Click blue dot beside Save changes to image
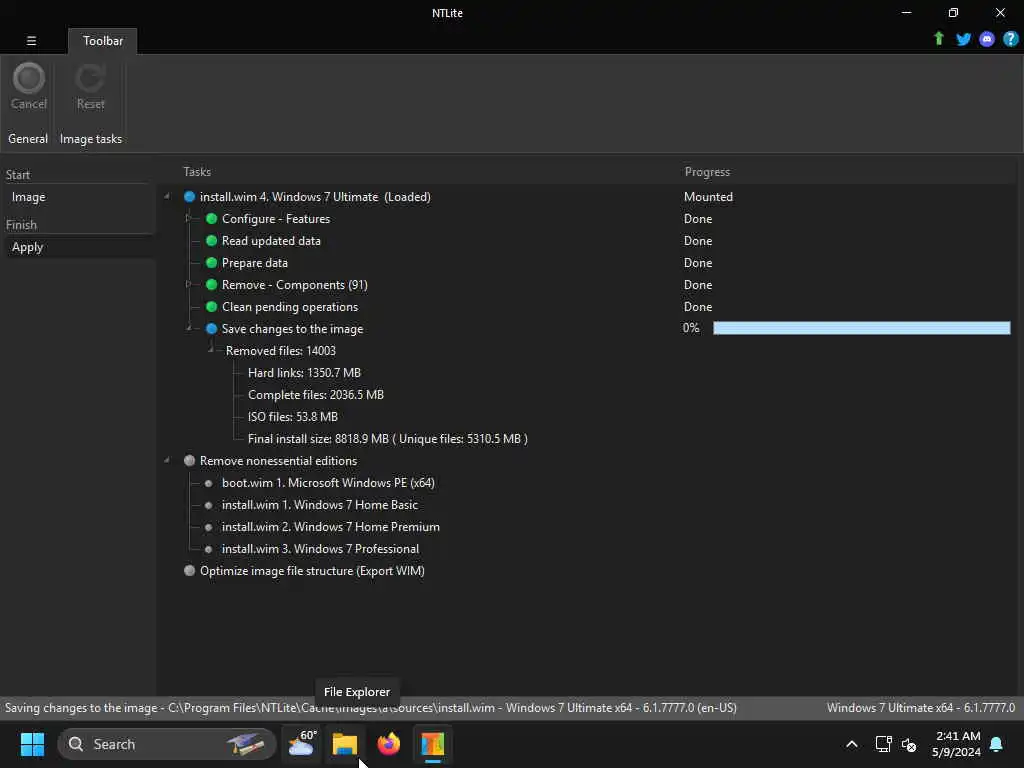 click(212, 328)
